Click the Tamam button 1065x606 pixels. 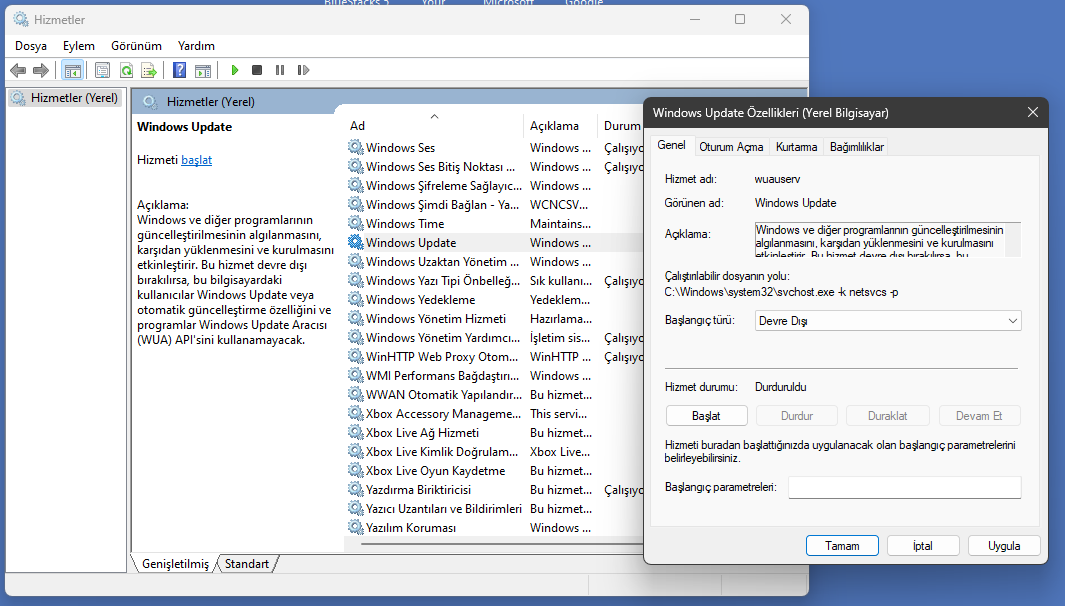842,546
